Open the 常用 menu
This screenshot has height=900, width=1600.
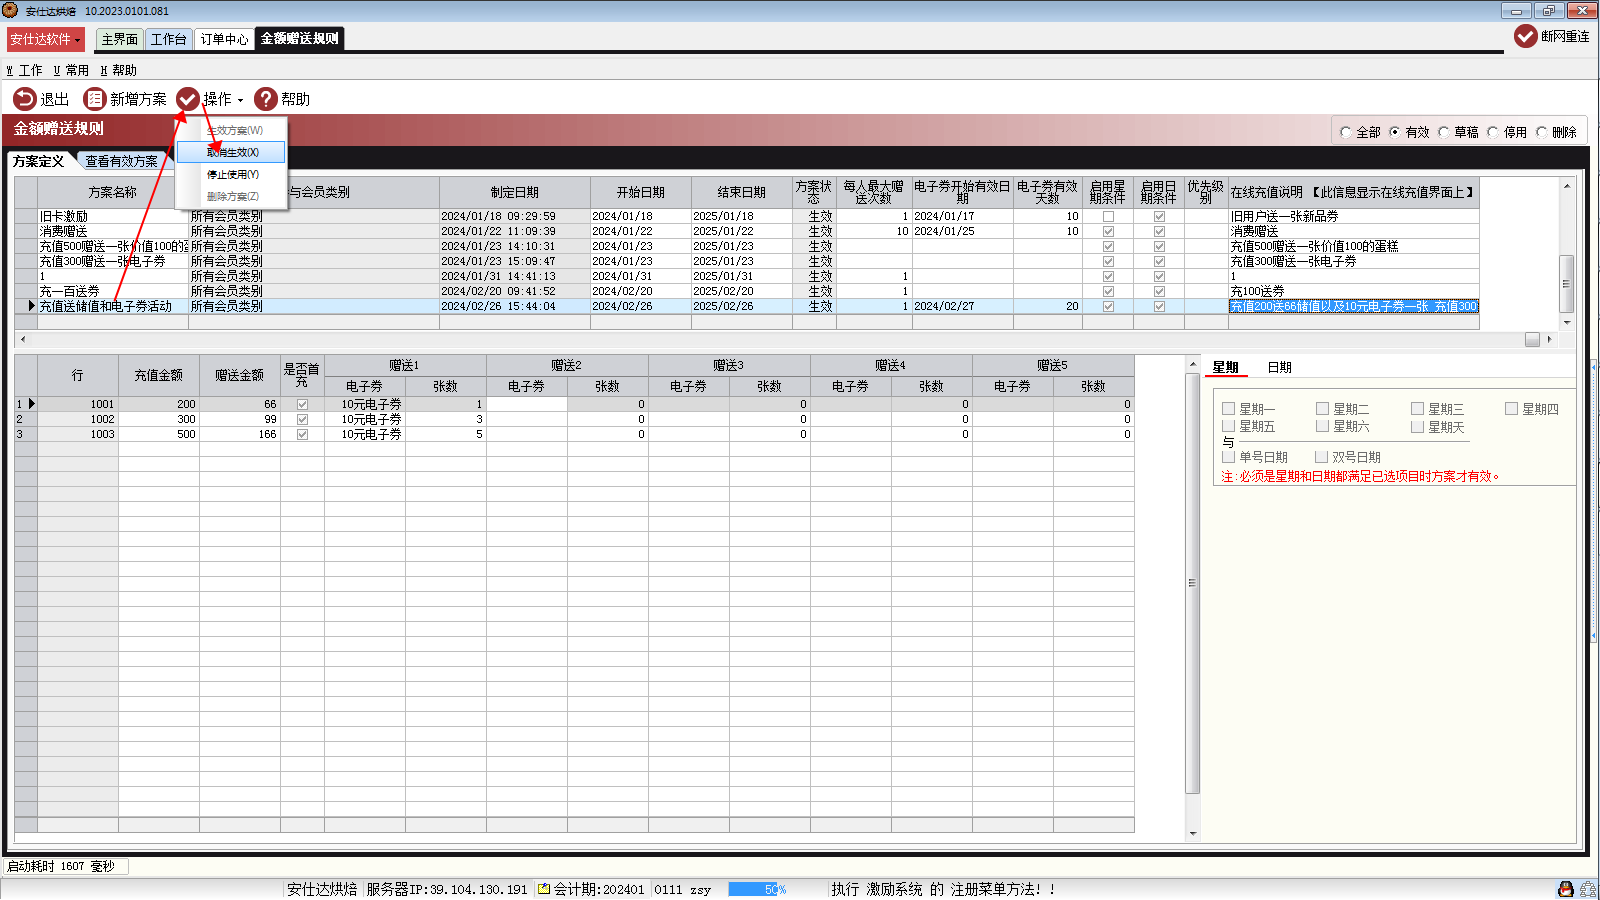[71, 70]
